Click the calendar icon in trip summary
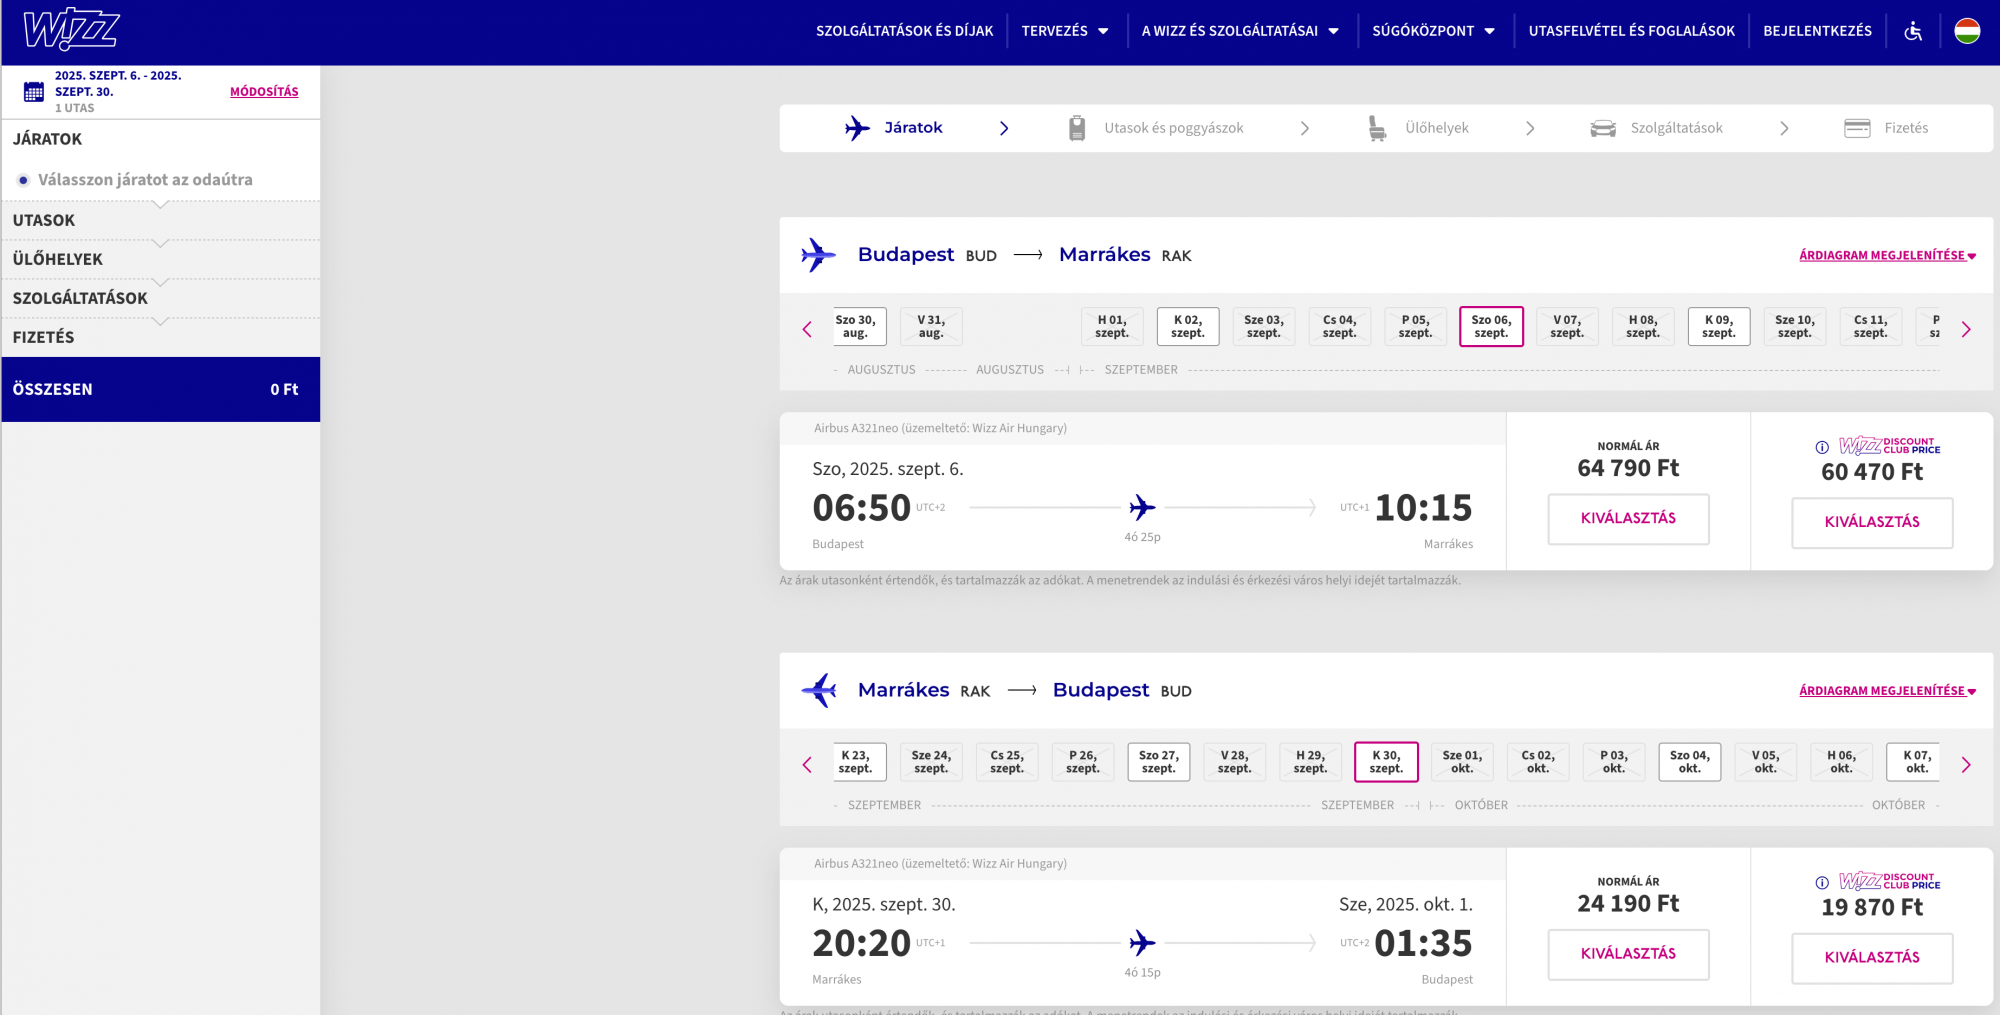The height and width of the screenshot is (1015, 2000). point(34,92)
